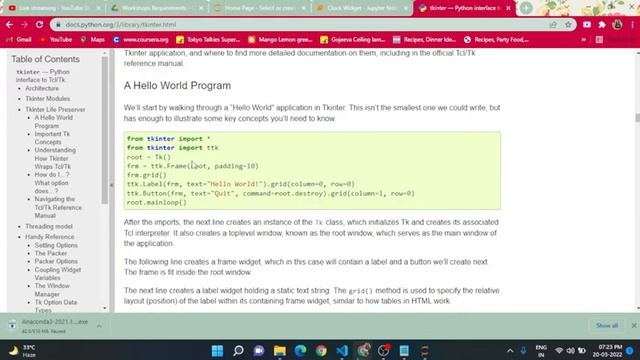The image size is (640, 360).
Task: Click the code line root.mainloop()
Action: tap(157, 202)
